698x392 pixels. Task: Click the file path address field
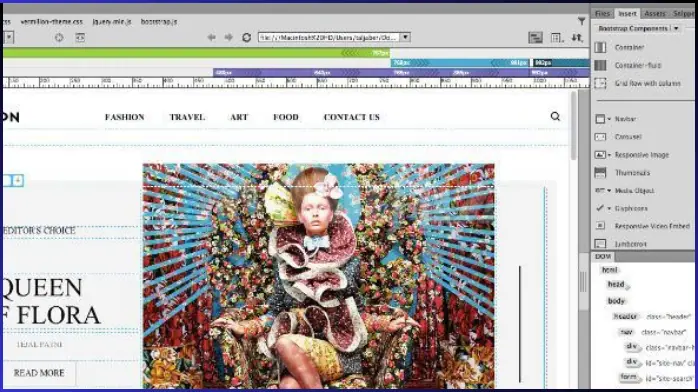coord(329,37)
